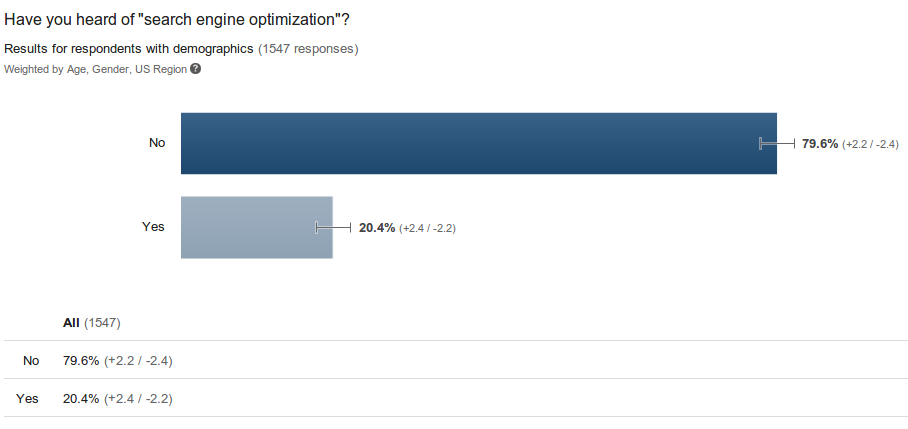Screen dimensions: 908x429
Task: Click the Results for respondents with demographics heading
Action: pyautogui.click(x=130, y=48)
